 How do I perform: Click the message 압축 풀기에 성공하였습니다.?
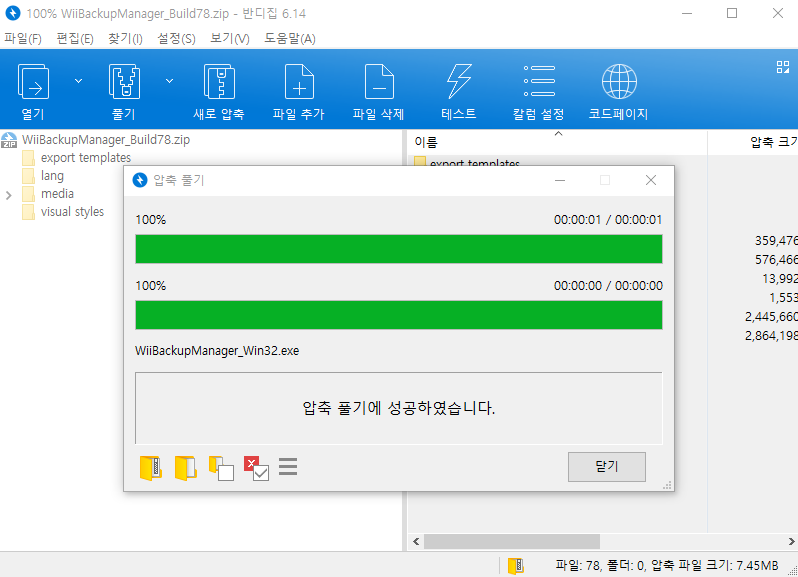pos(399,408)
